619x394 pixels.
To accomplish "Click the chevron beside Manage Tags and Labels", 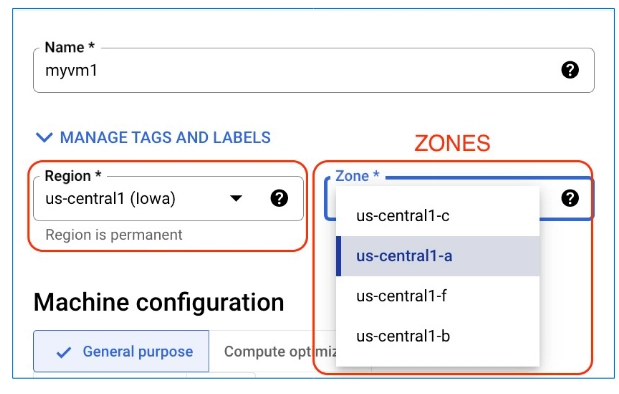I will 44,137.
